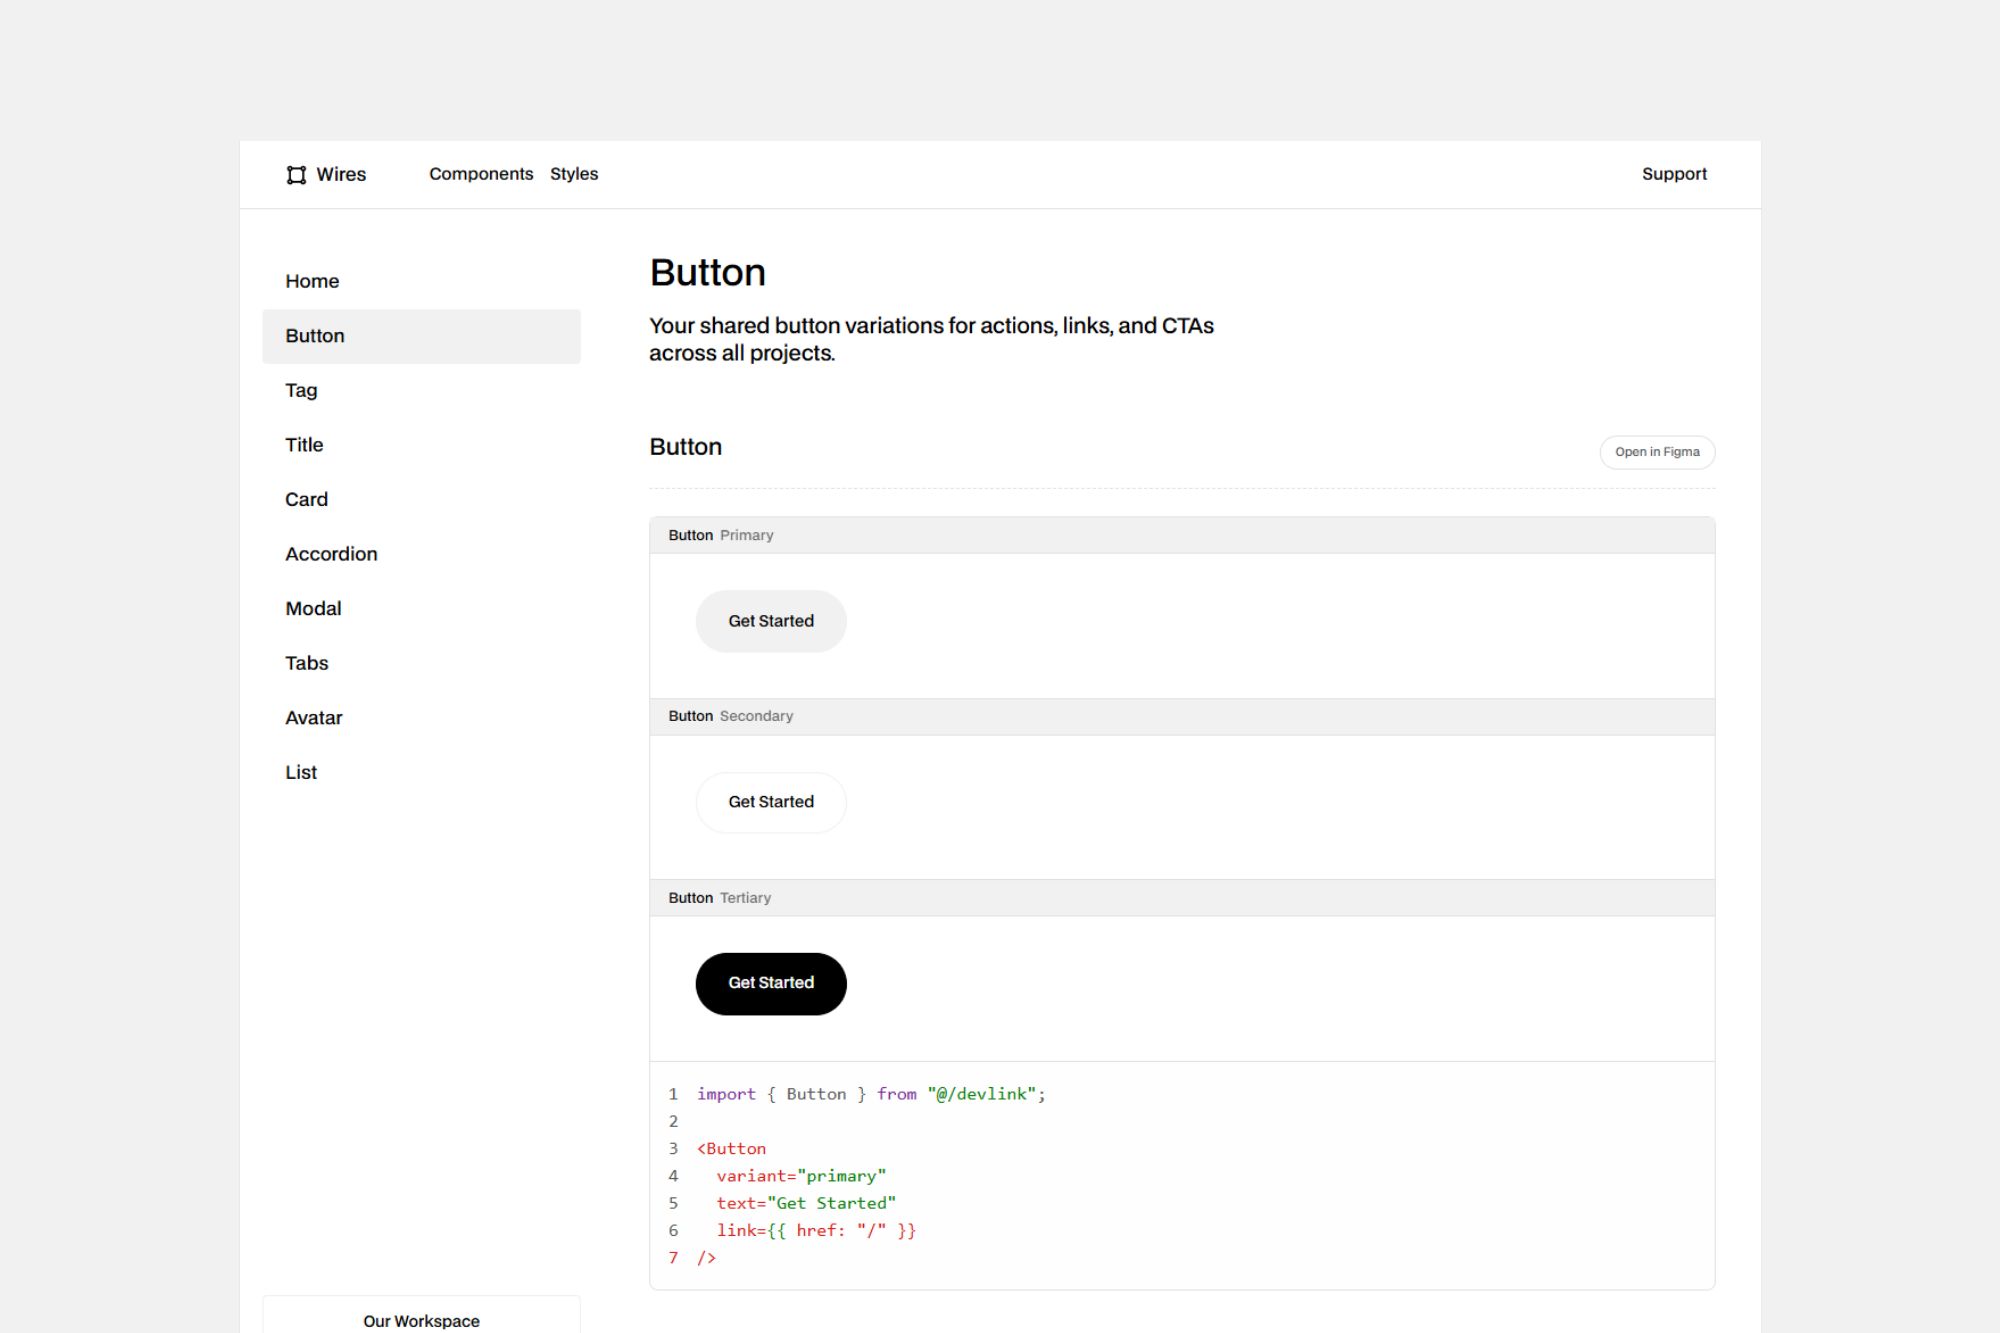This screenshot has height=1333, width=2000.
Task: Go to Home in sidebar
Action: coord(312,281)
